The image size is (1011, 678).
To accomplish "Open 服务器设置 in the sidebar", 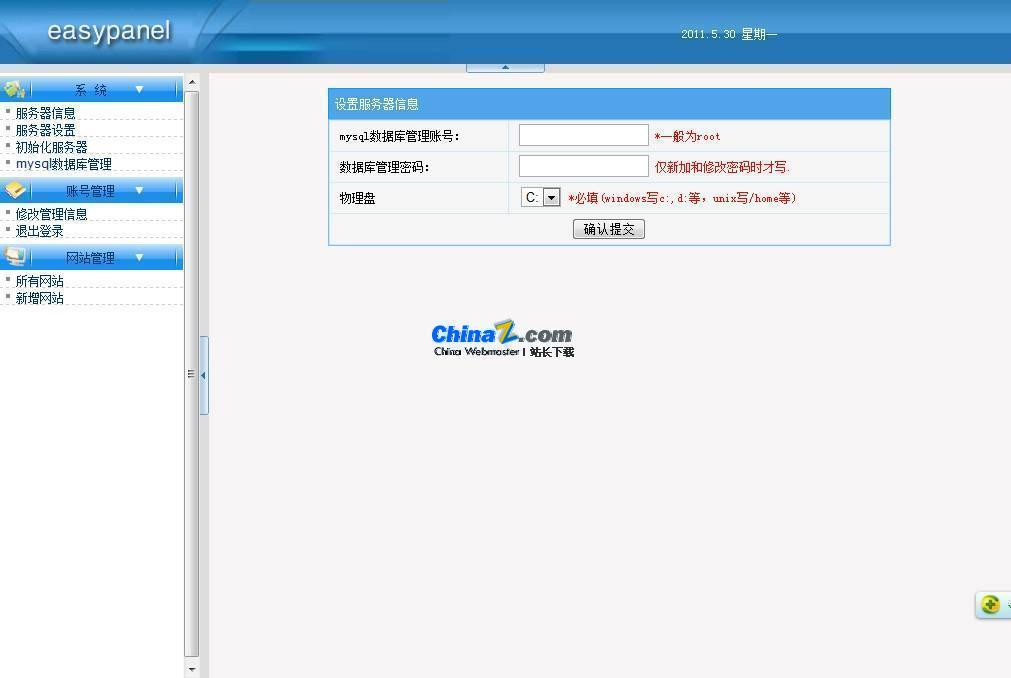I will (45, 130).
